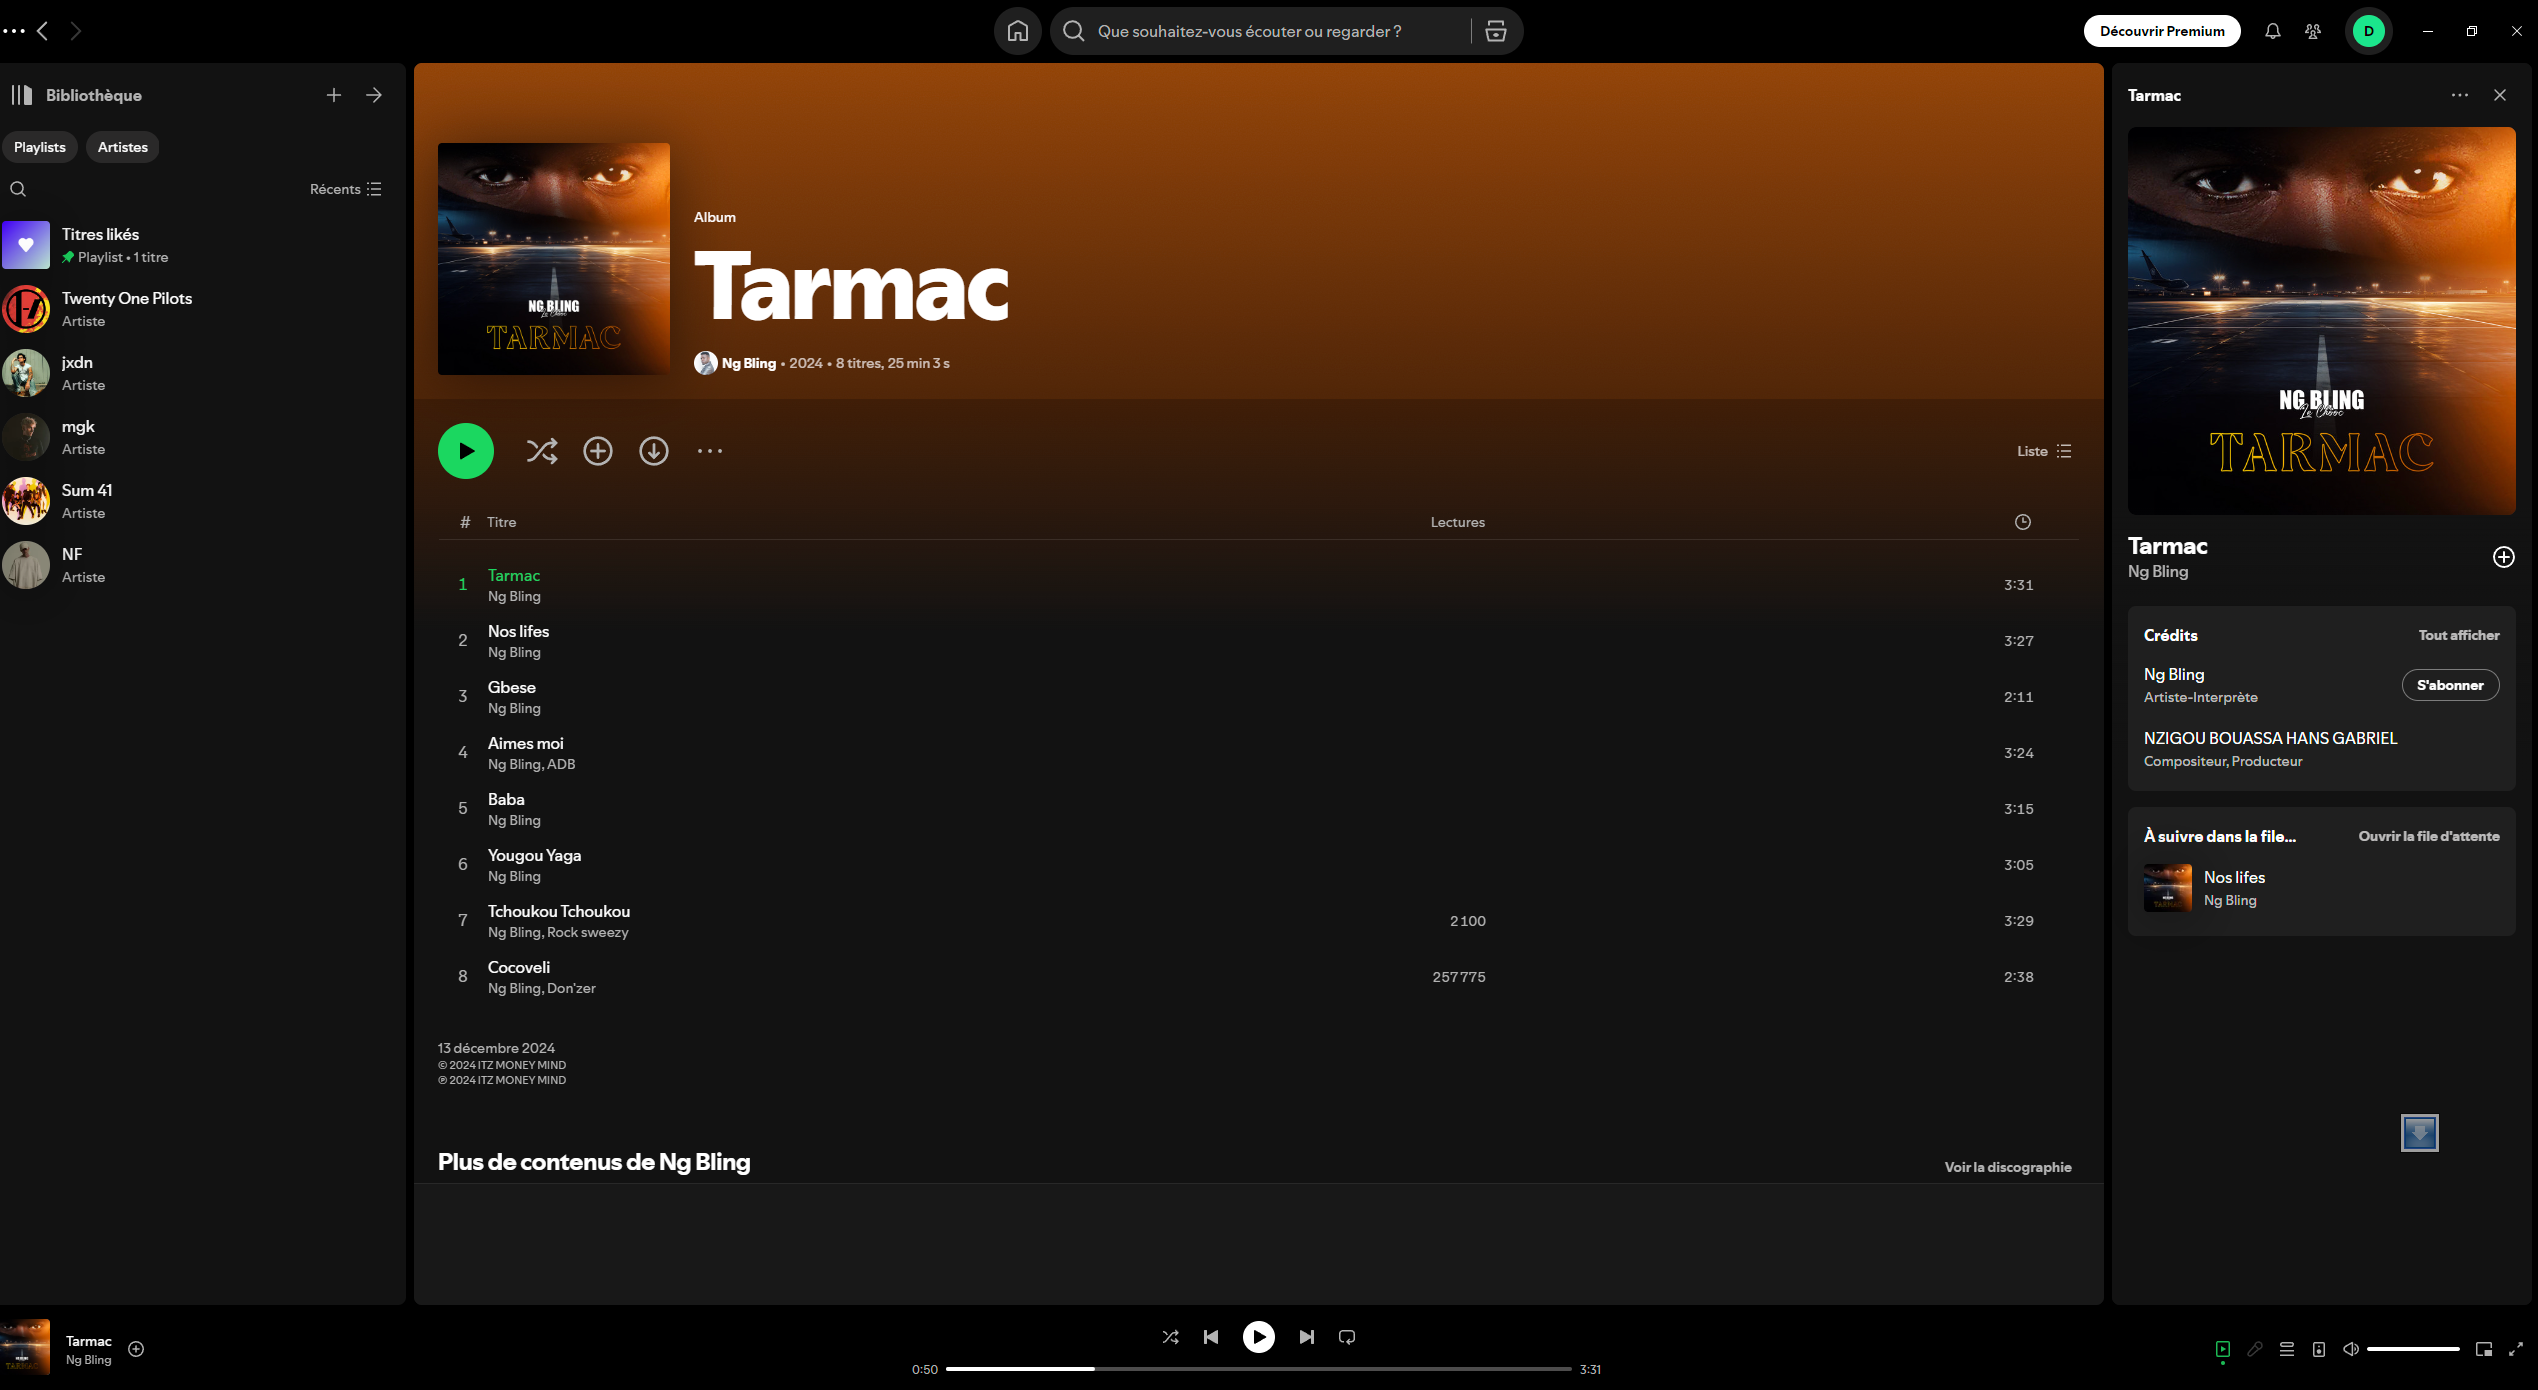Screen dimensions: 2538x1390
Task: Open the Liste view dropdown
Action: coord(2044,451)
